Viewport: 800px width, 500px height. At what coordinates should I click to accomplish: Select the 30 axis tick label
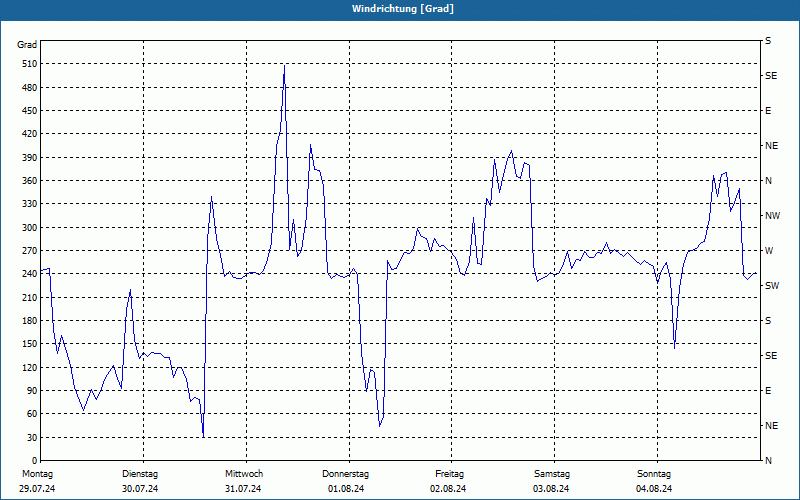point(32,437)
